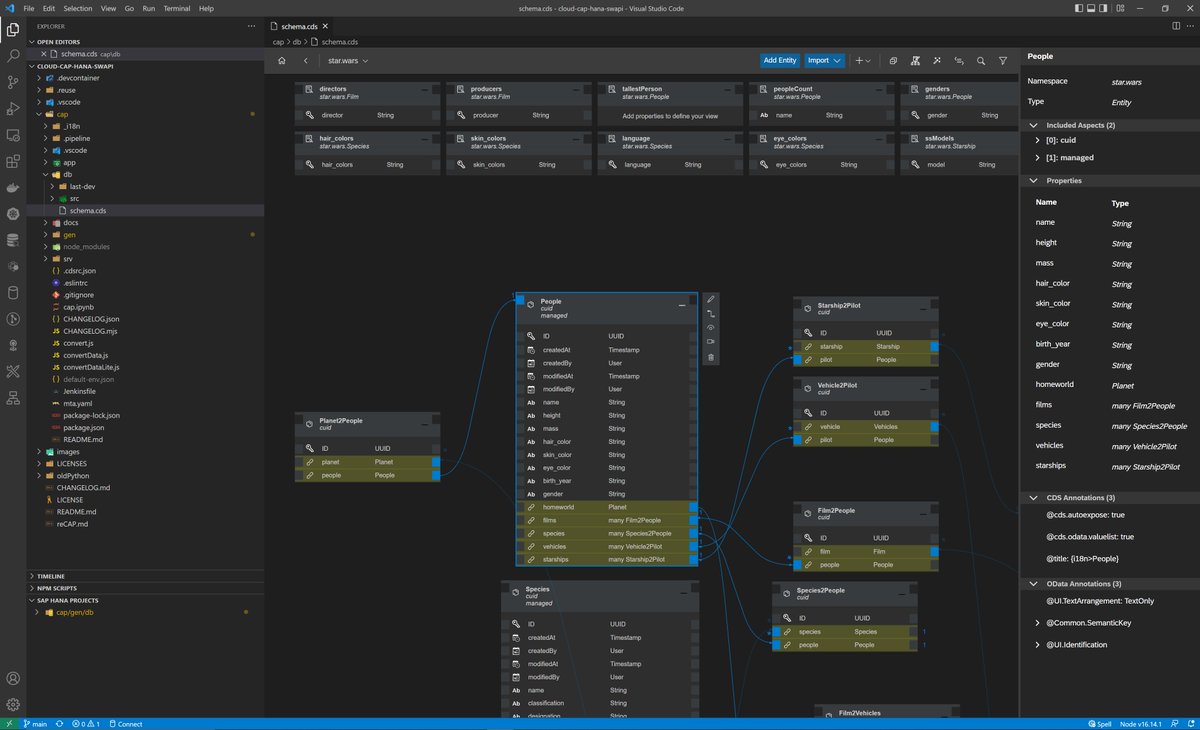Click the auto layout icon in toolbar
This screenshot has width=1200, height=730.
(x=916, y=61)
